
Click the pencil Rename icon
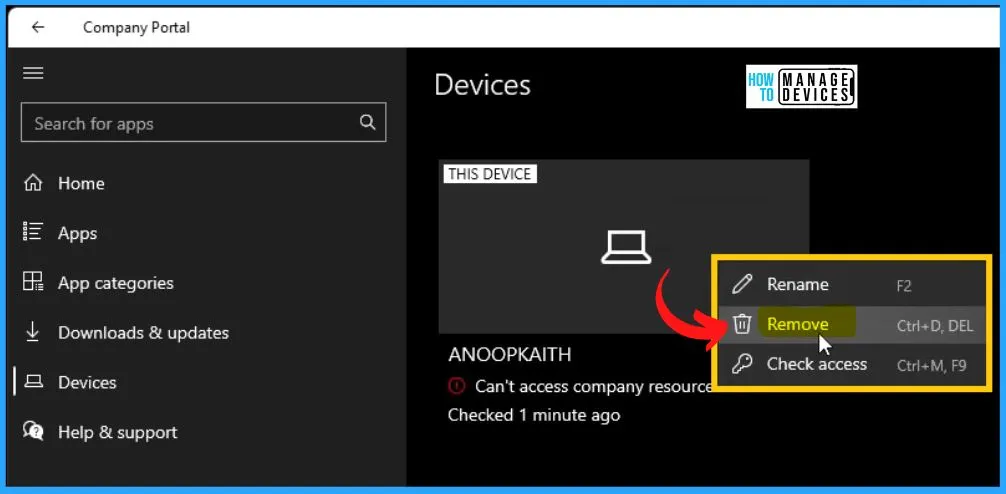(x=742, y=284)
